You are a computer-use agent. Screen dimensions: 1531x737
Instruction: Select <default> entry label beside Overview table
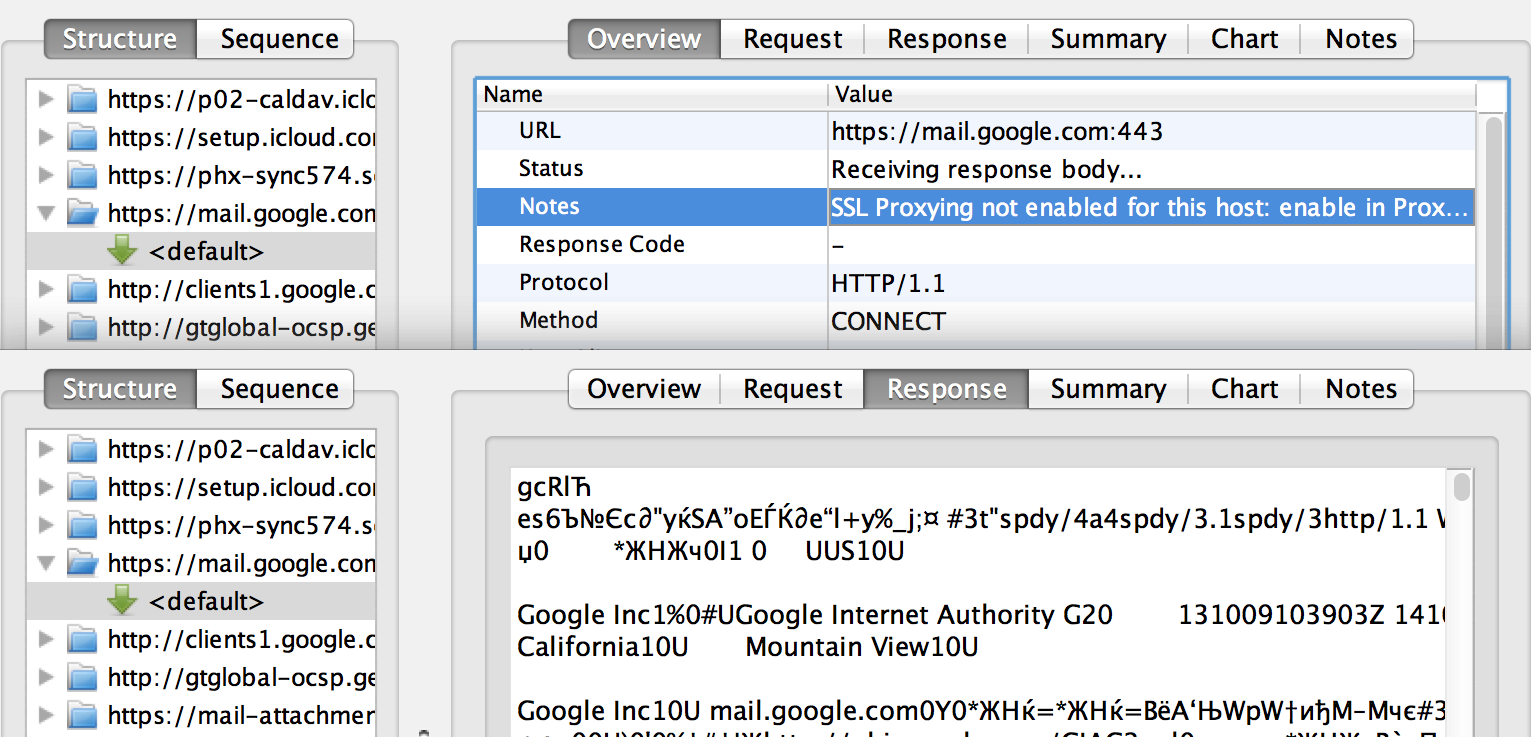pos(207,251)
